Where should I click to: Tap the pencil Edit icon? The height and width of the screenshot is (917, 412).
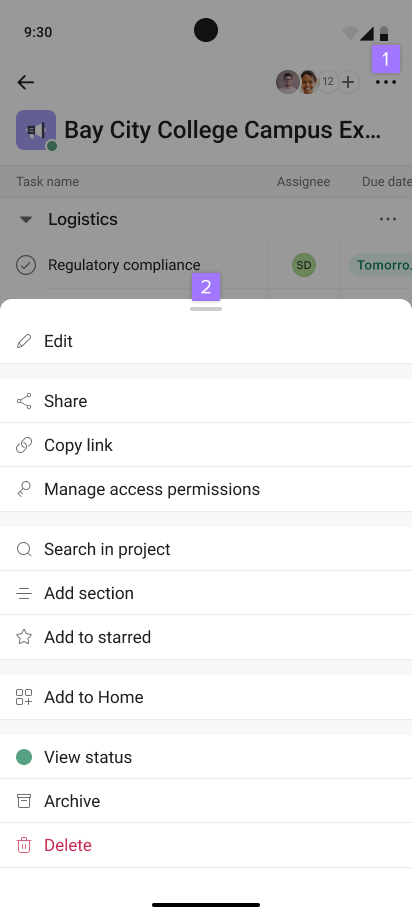[x=23, y=341]
